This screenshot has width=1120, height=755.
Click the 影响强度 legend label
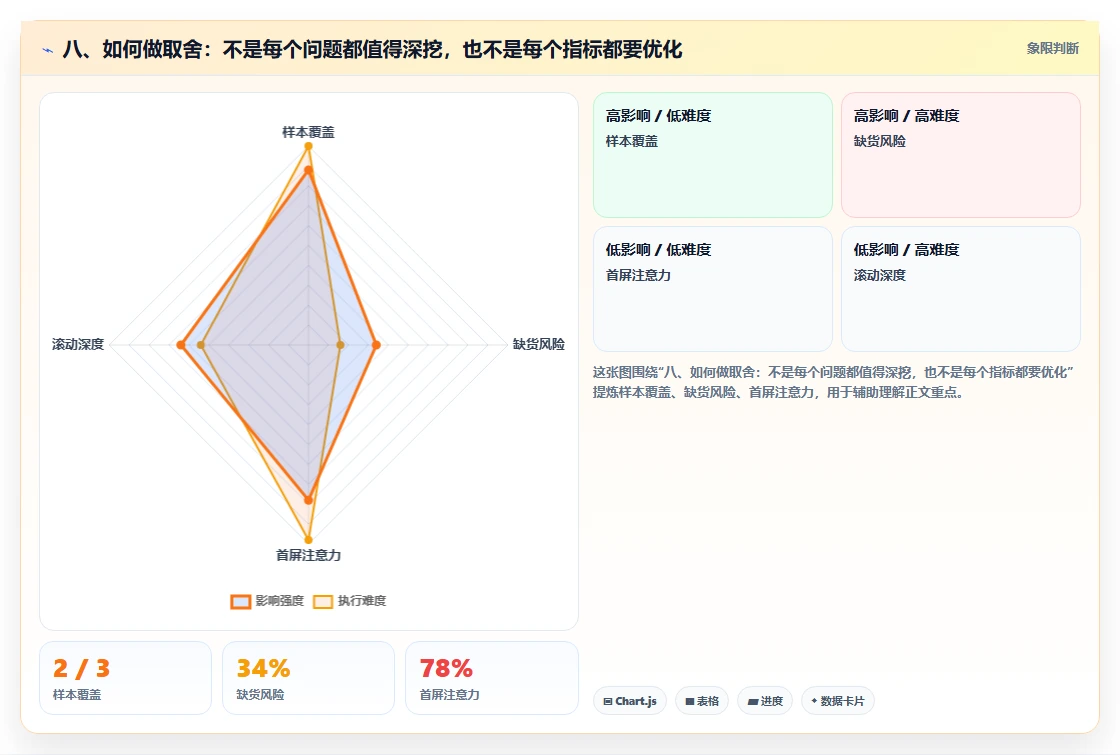(x=280, y=601)
